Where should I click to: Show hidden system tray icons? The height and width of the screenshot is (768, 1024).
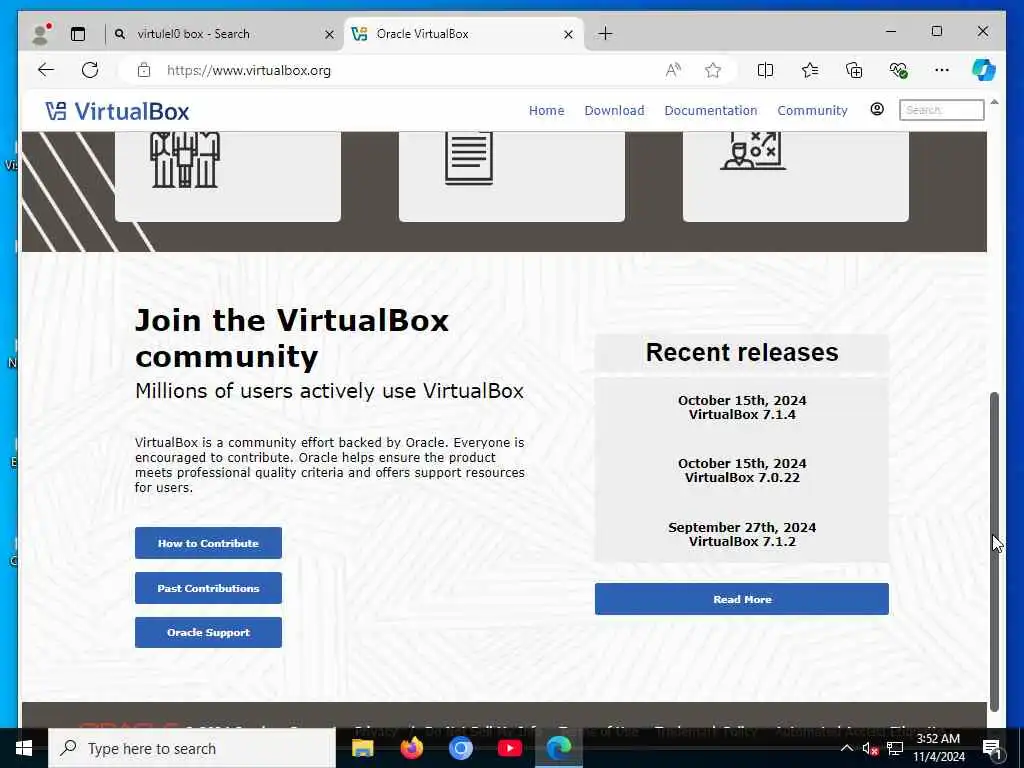pos(846,748)
